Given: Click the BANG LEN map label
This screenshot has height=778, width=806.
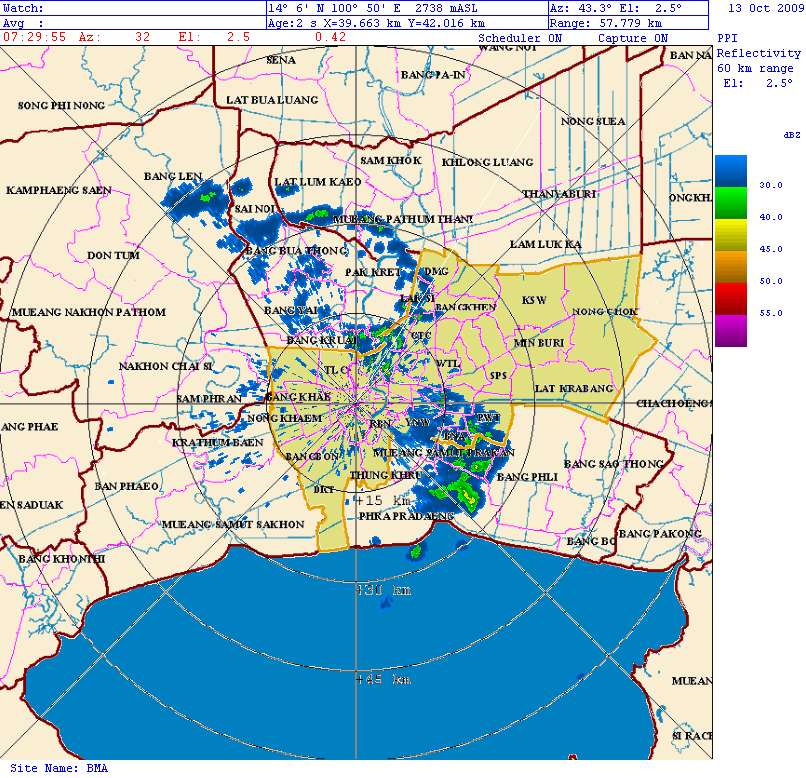Looking at the screenshot, I should tap(173, 176).
